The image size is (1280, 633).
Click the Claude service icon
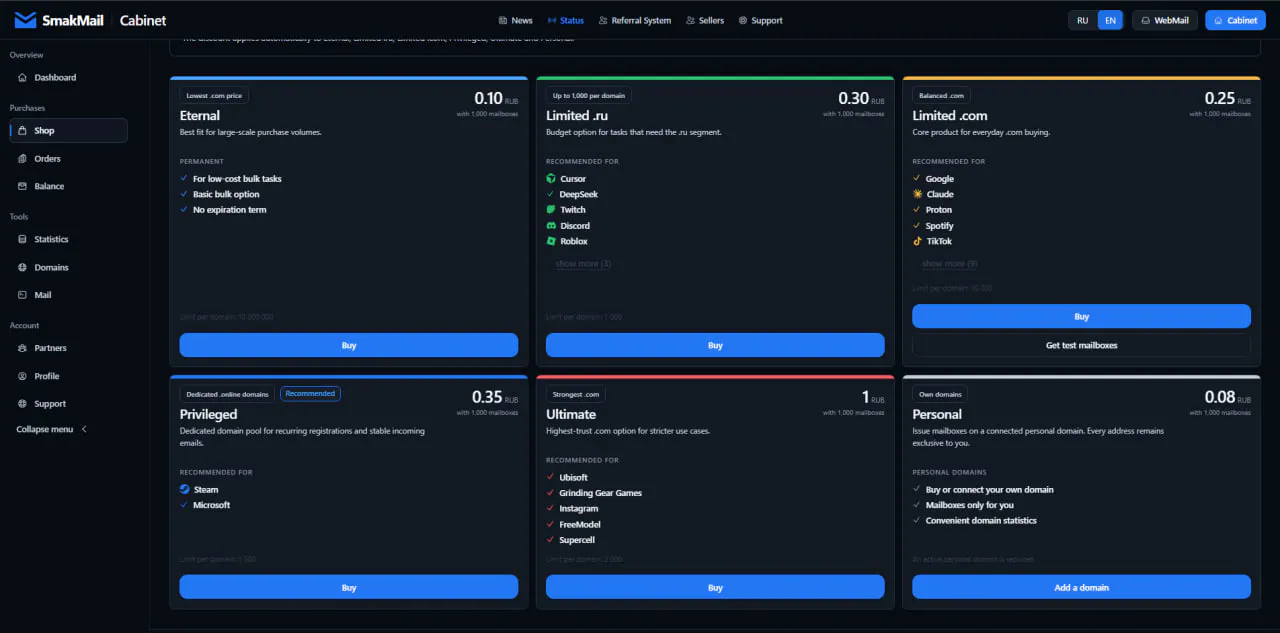(x=917, y=194)
